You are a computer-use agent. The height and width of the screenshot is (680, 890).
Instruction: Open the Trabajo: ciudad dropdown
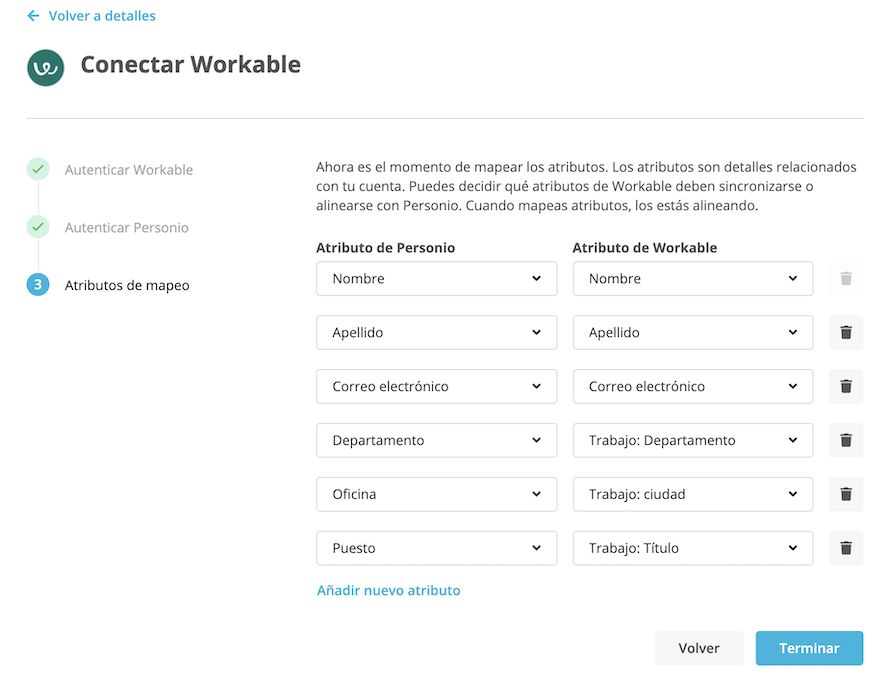(x=693, y=494)
